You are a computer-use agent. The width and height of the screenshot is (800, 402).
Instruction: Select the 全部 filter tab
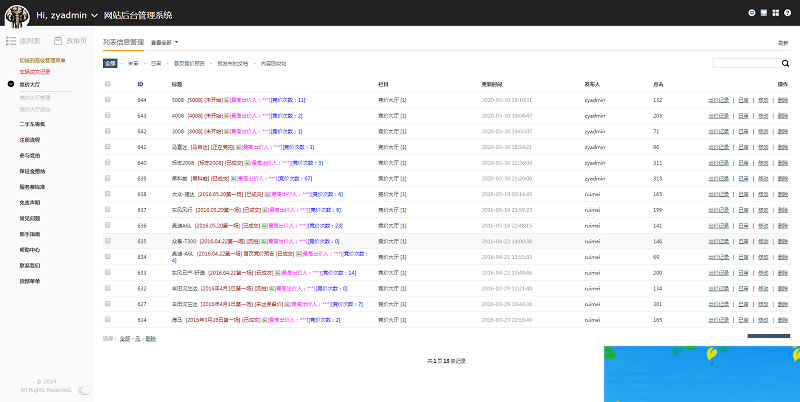click(110, 63)
